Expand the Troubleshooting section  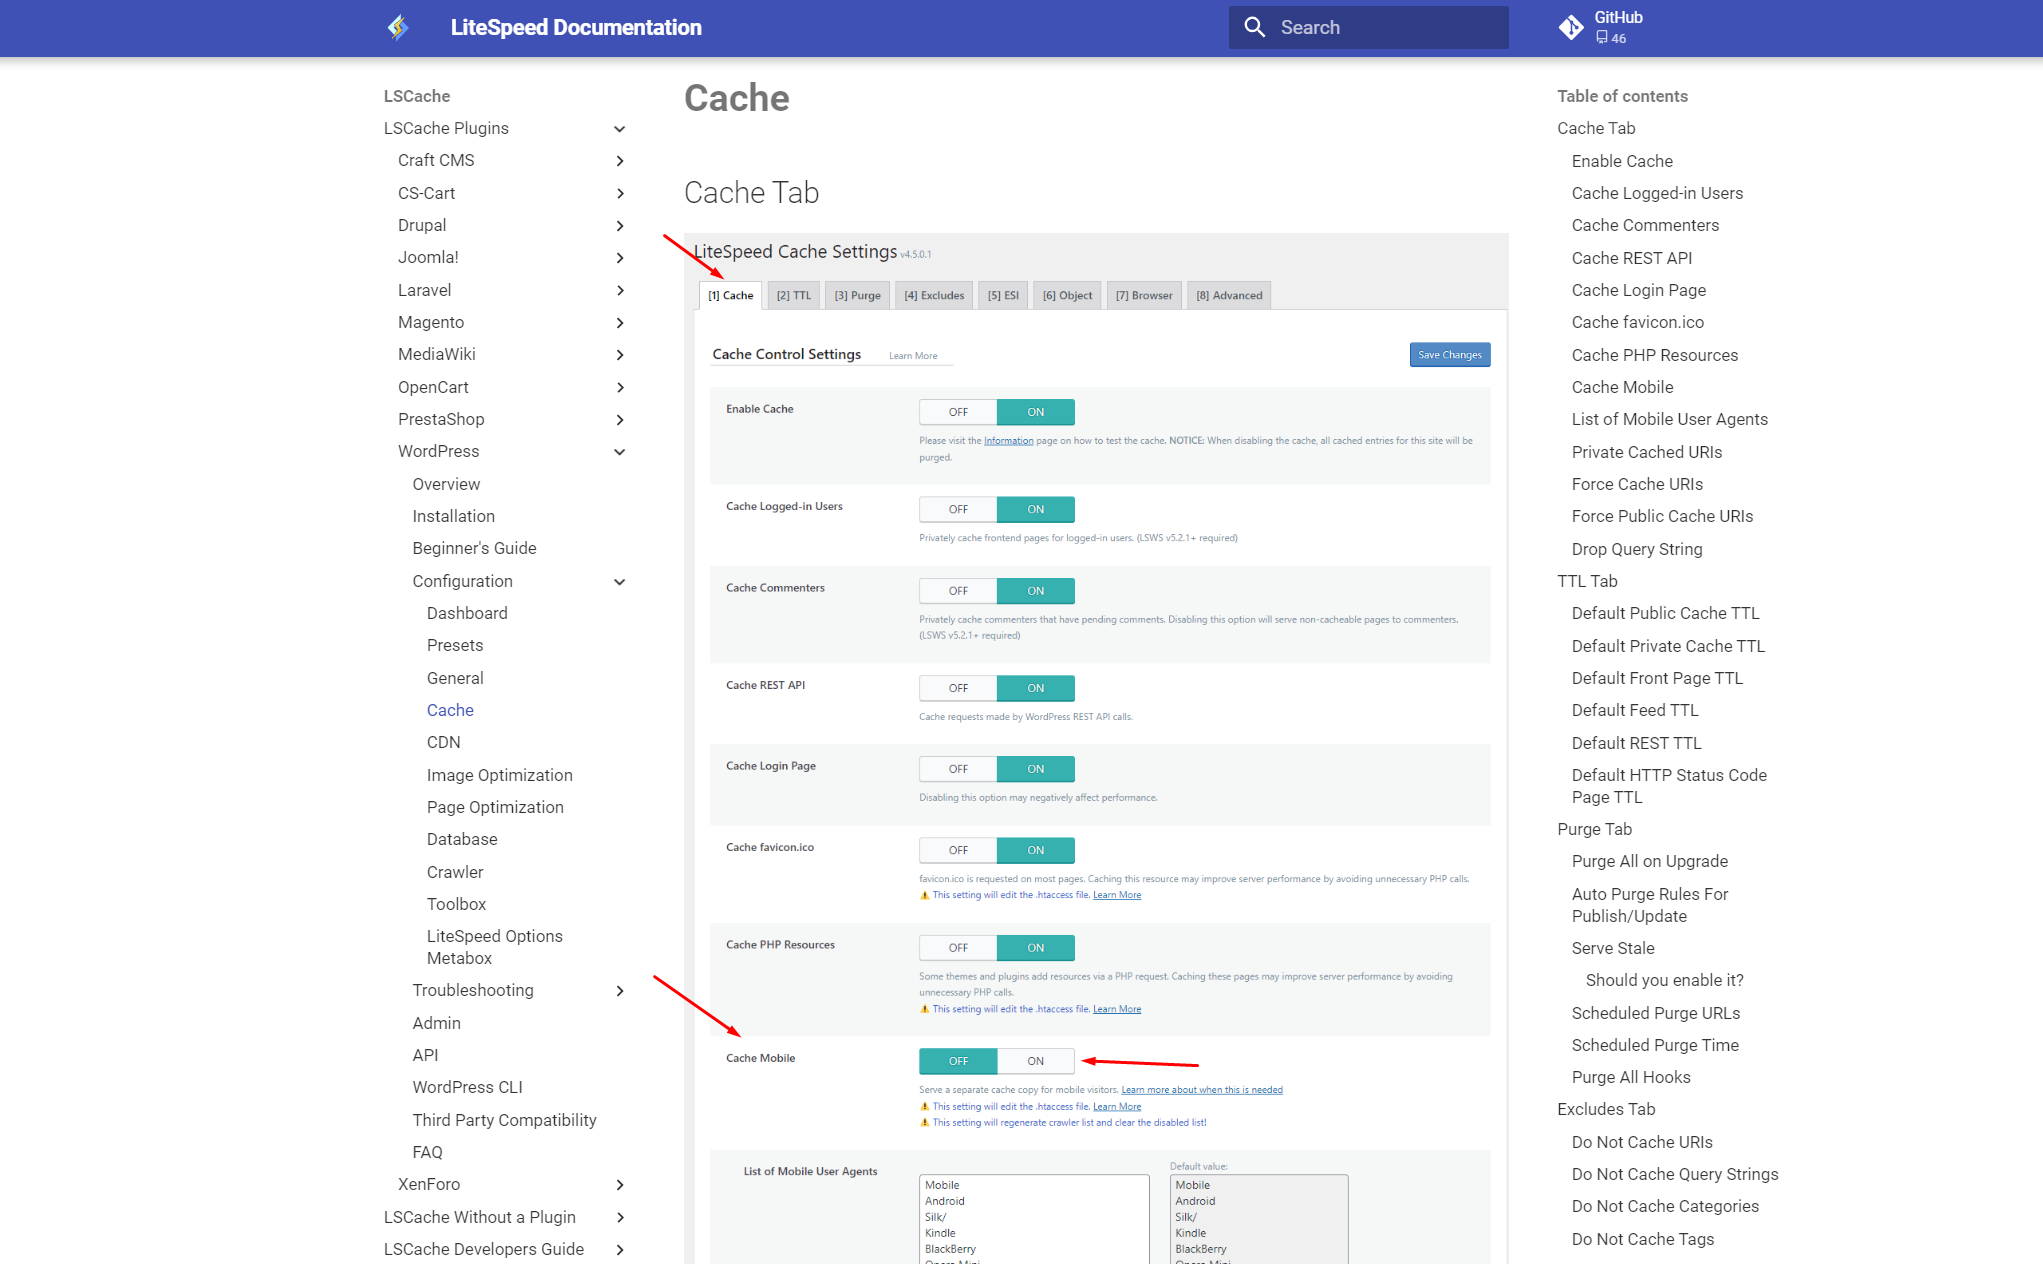(x=620, y=991)
